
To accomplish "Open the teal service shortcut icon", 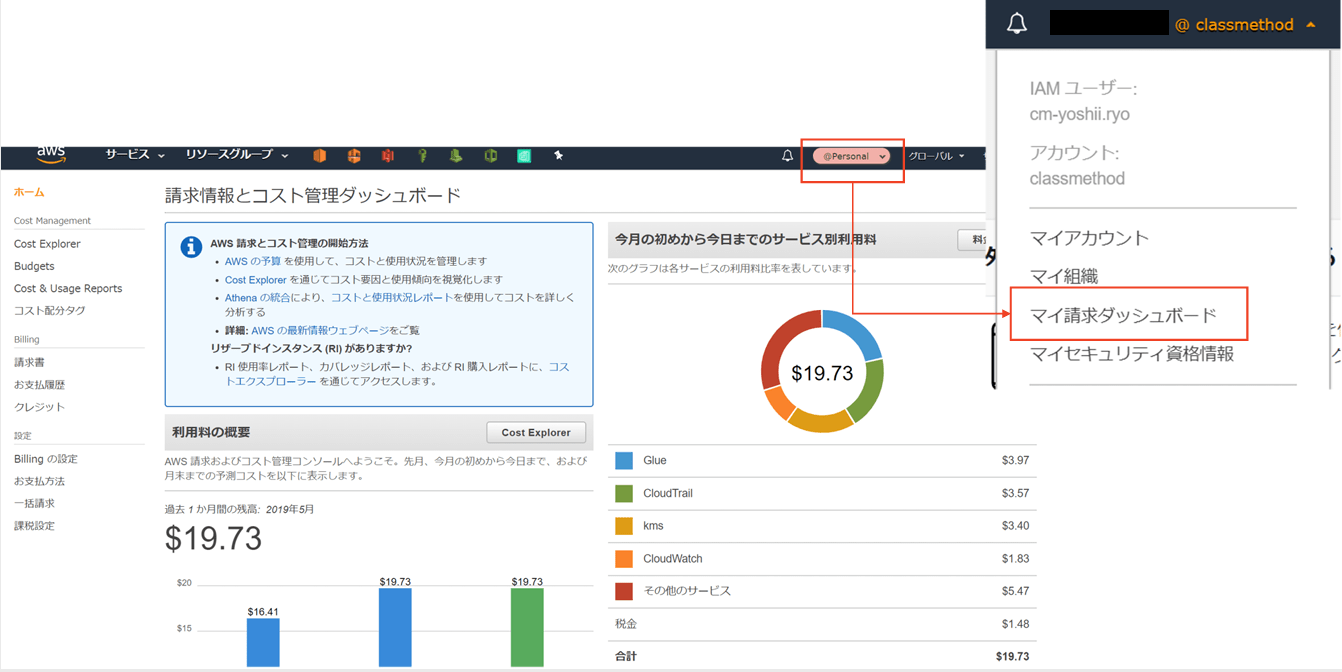I will [x=524, y=156].
